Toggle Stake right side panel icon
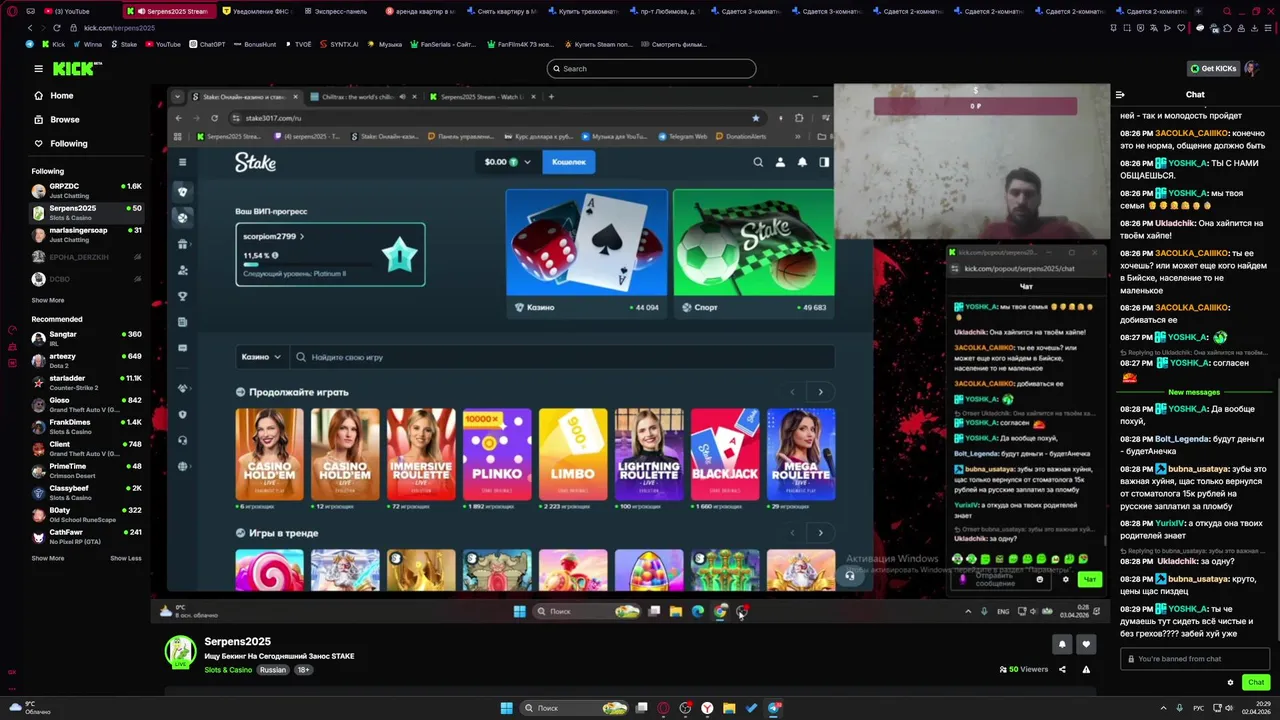This screenshot has width=1280, height=720. 824,162
